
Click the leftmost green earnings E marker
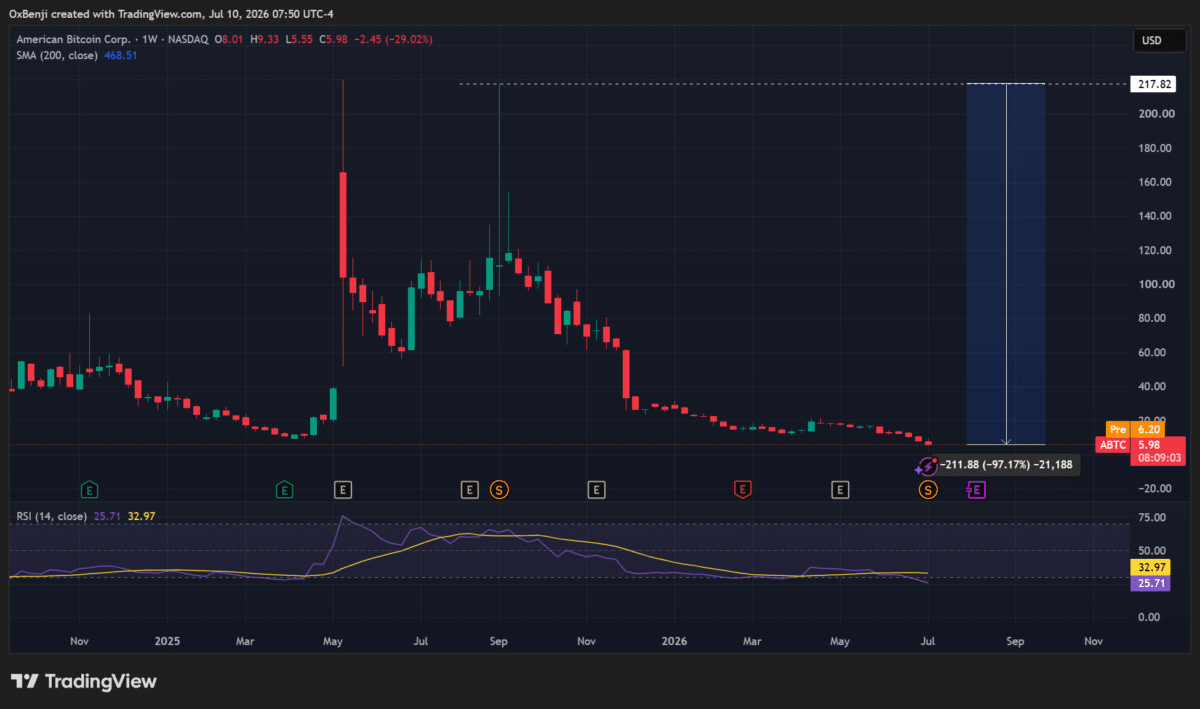click(90, 490)
